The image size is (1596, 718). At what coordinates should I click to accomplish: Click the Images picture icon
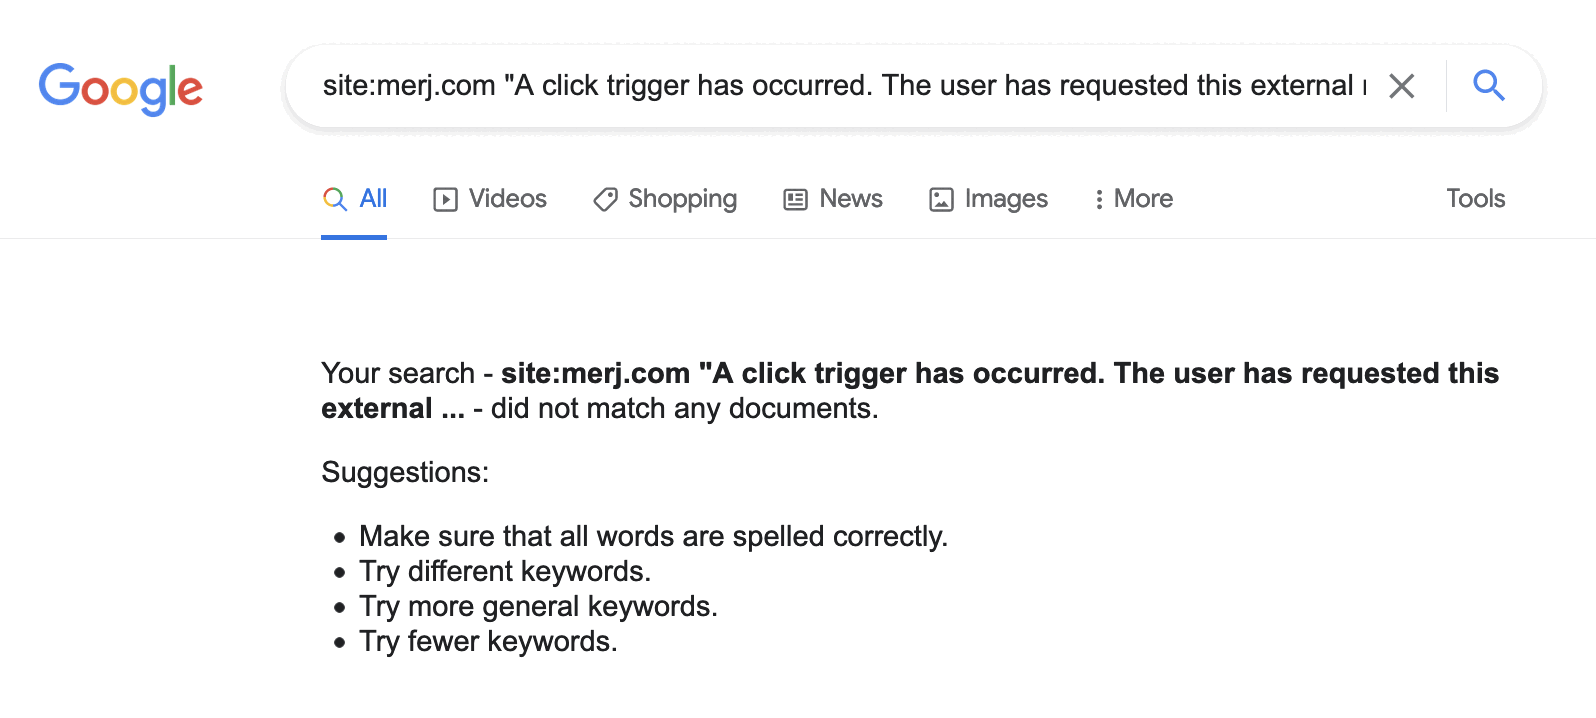point(941,200)
